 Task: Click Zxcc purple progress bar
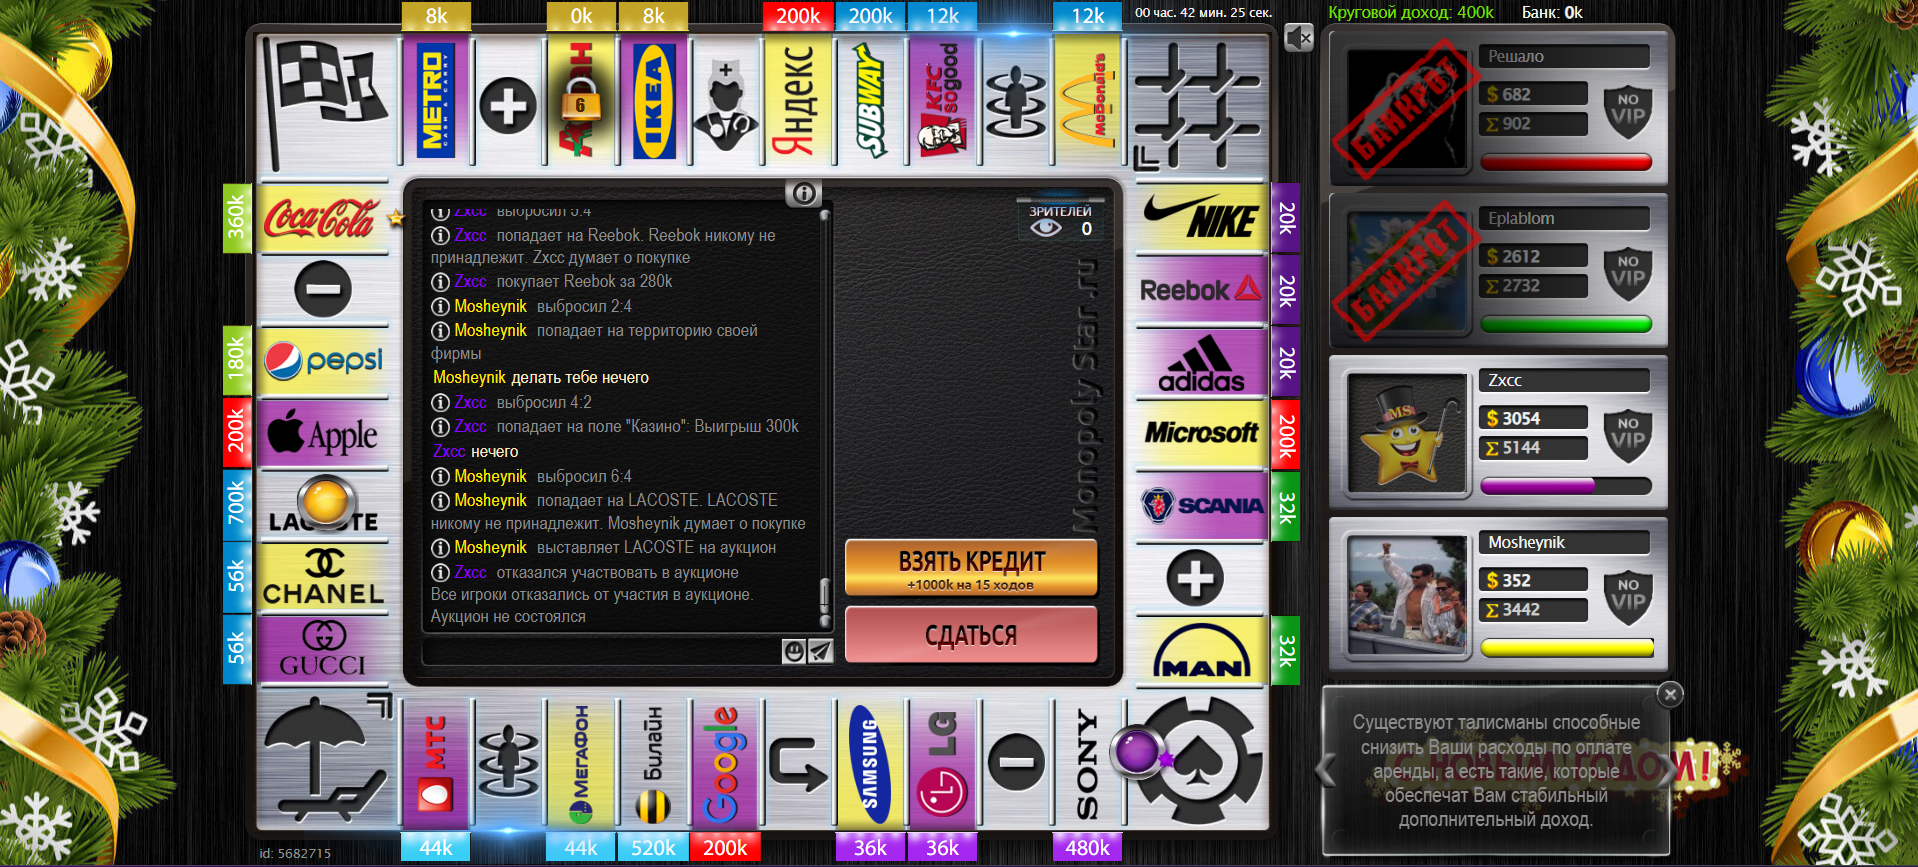[x=1566, y=486]
